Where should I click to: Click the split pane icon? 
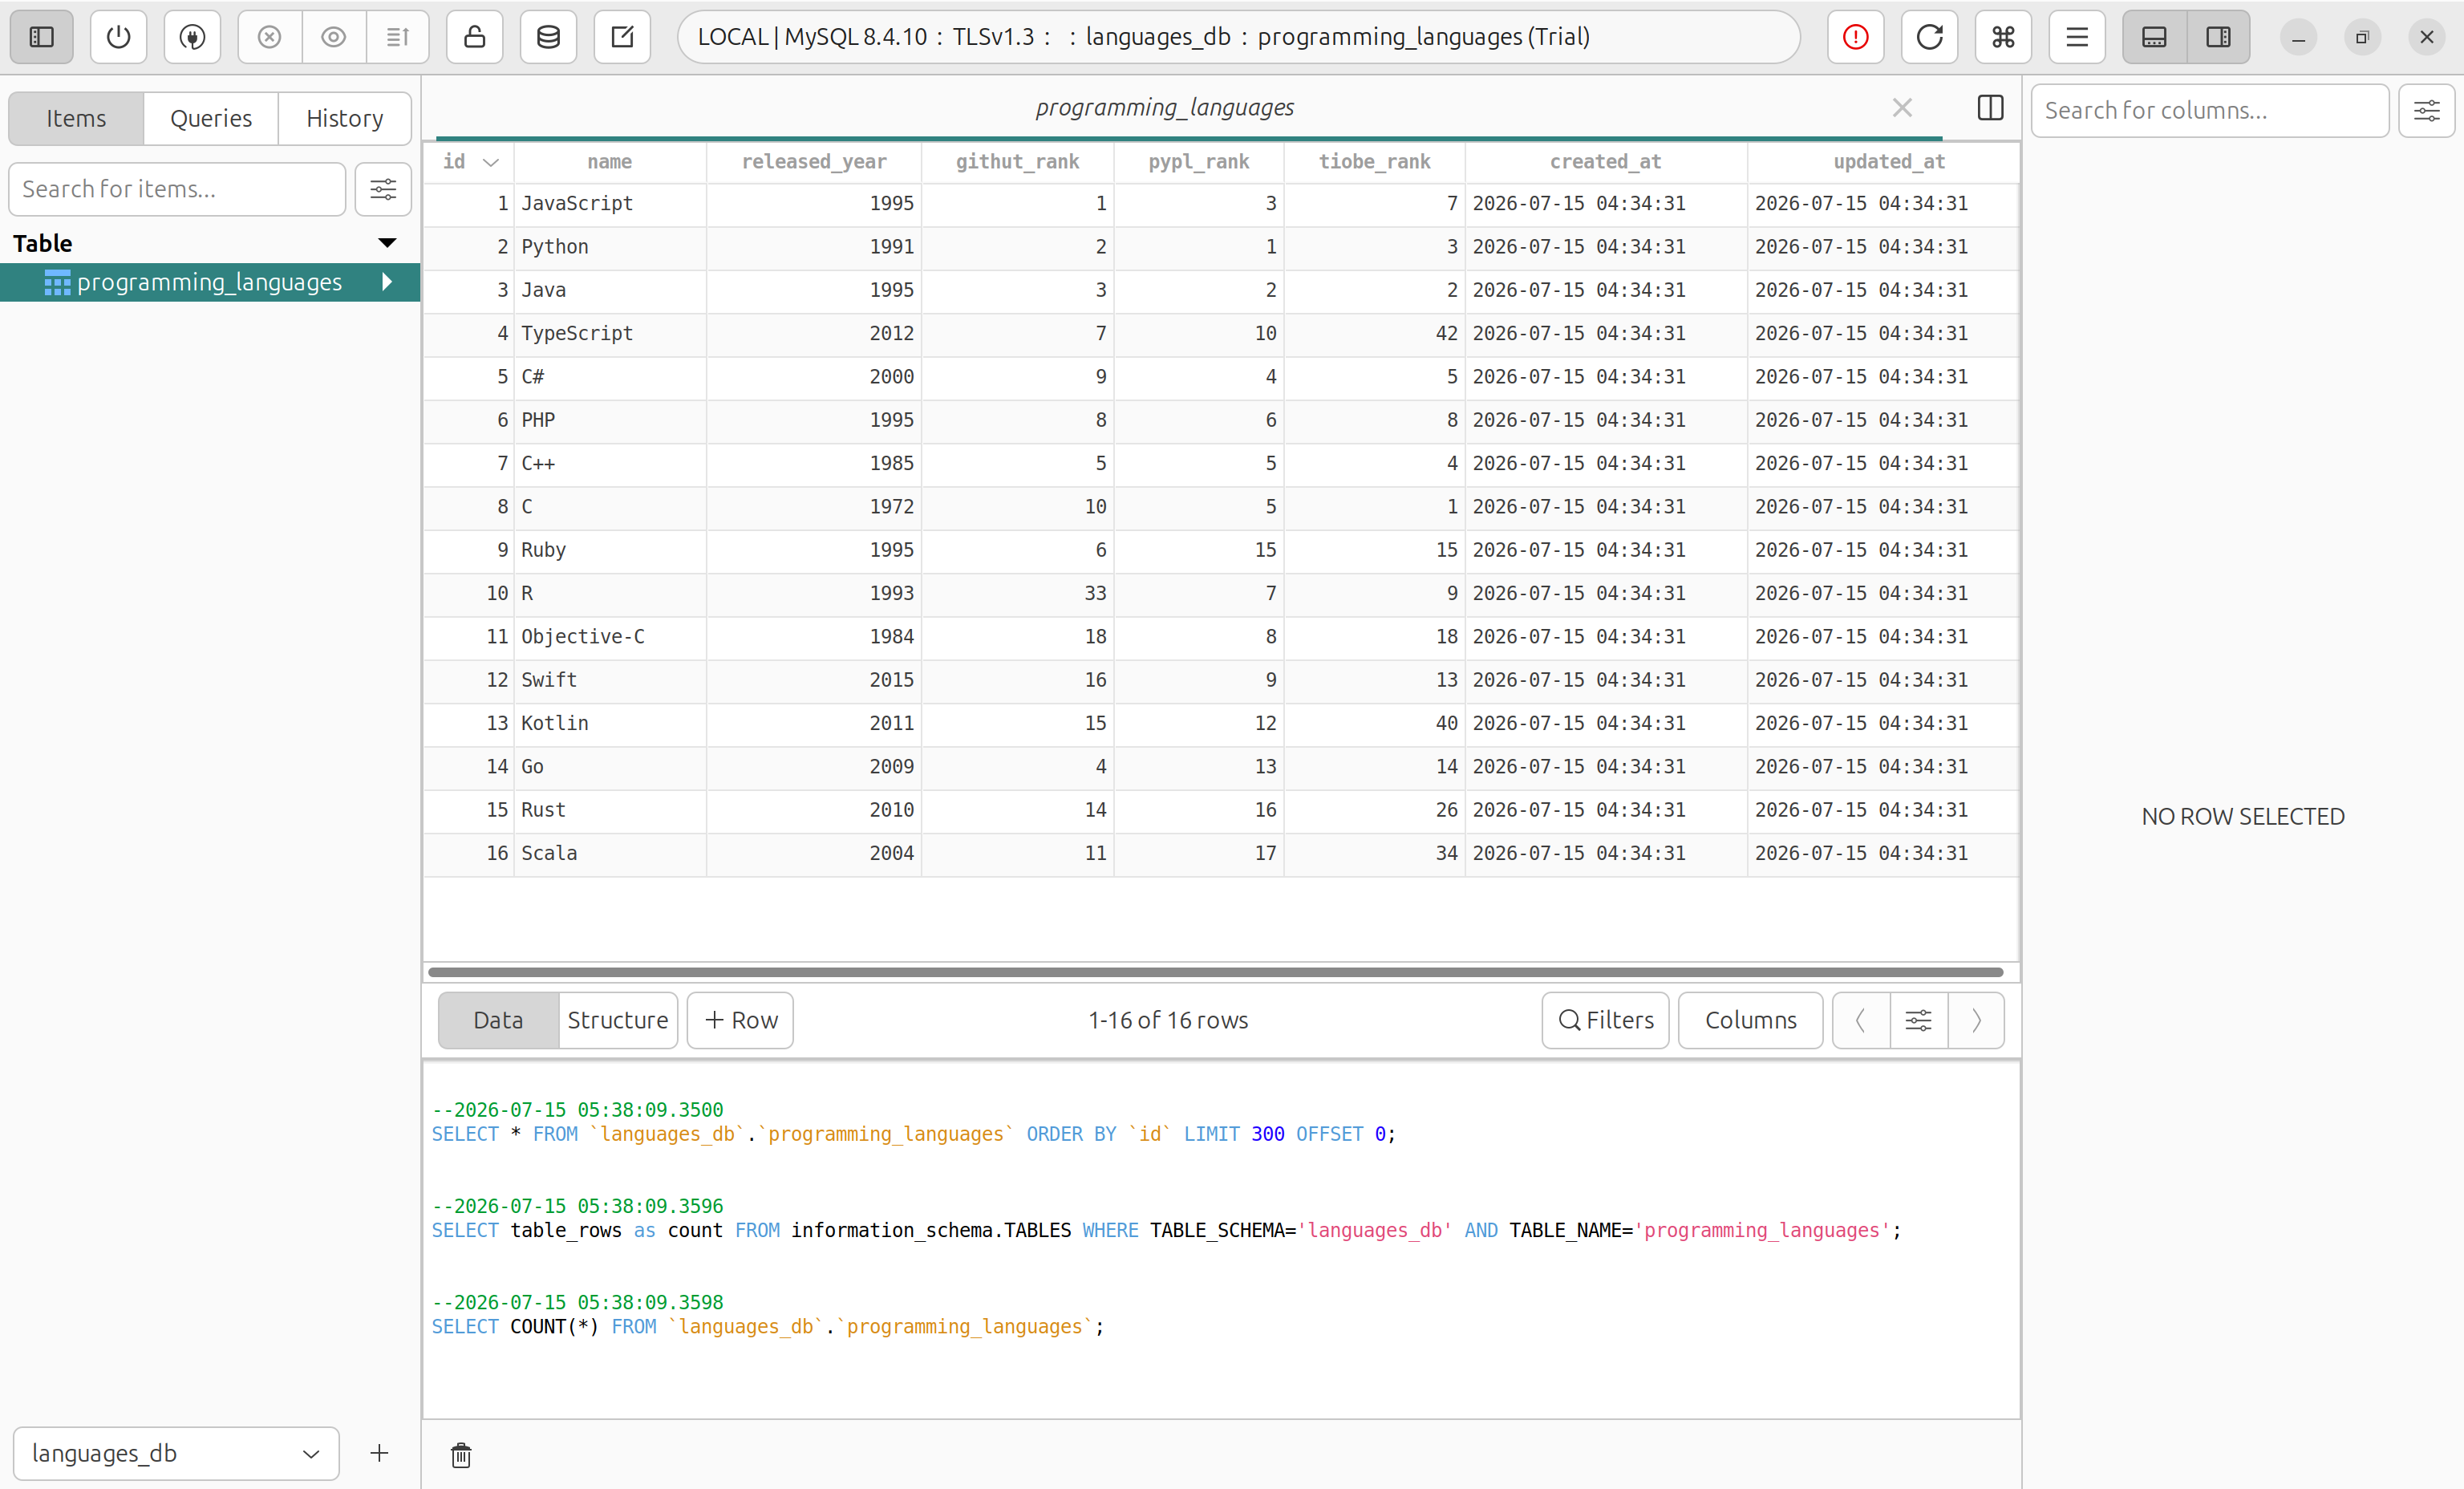[x=1990, y=107]
